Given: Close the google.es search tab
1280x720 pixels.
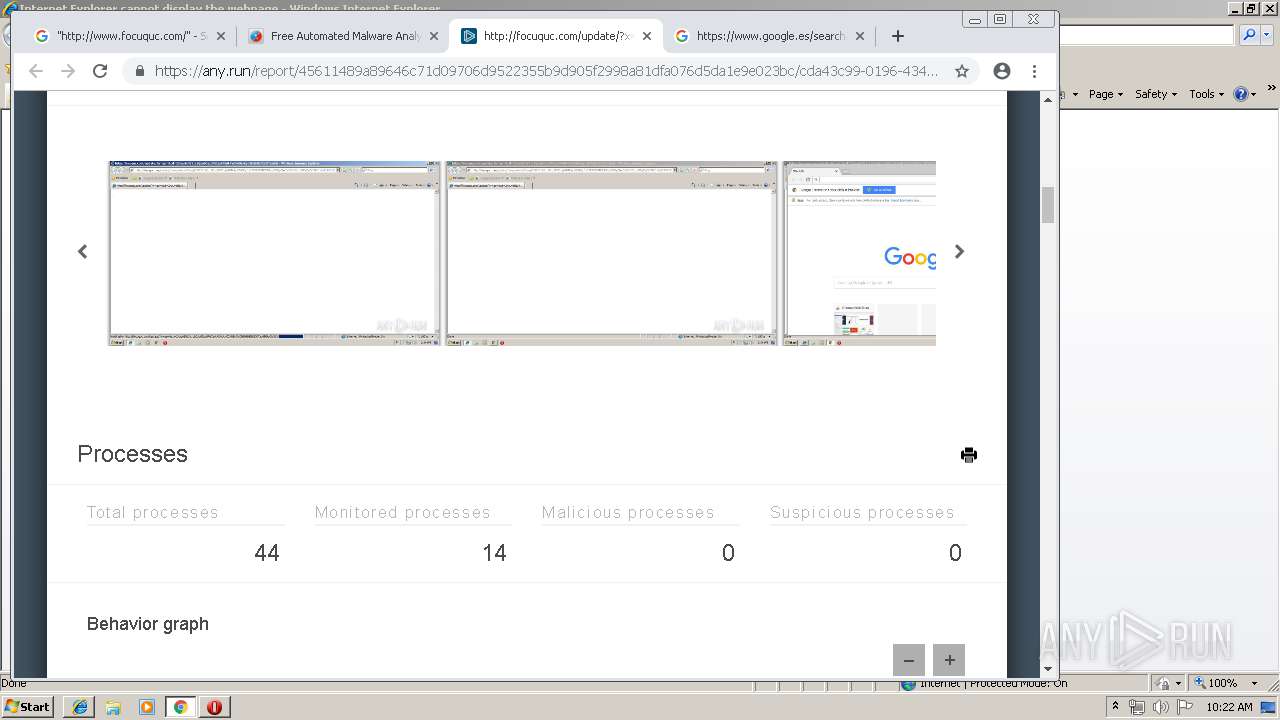Looking at the screenshot, I should [860, 36].
